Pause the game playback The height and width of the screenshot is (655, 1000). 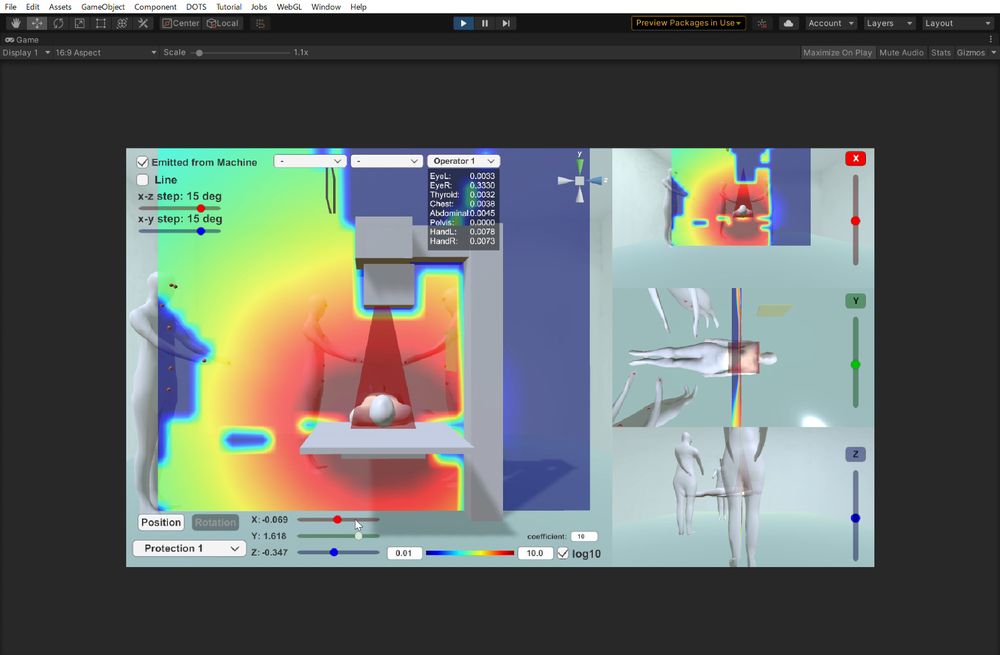(485, 23)
